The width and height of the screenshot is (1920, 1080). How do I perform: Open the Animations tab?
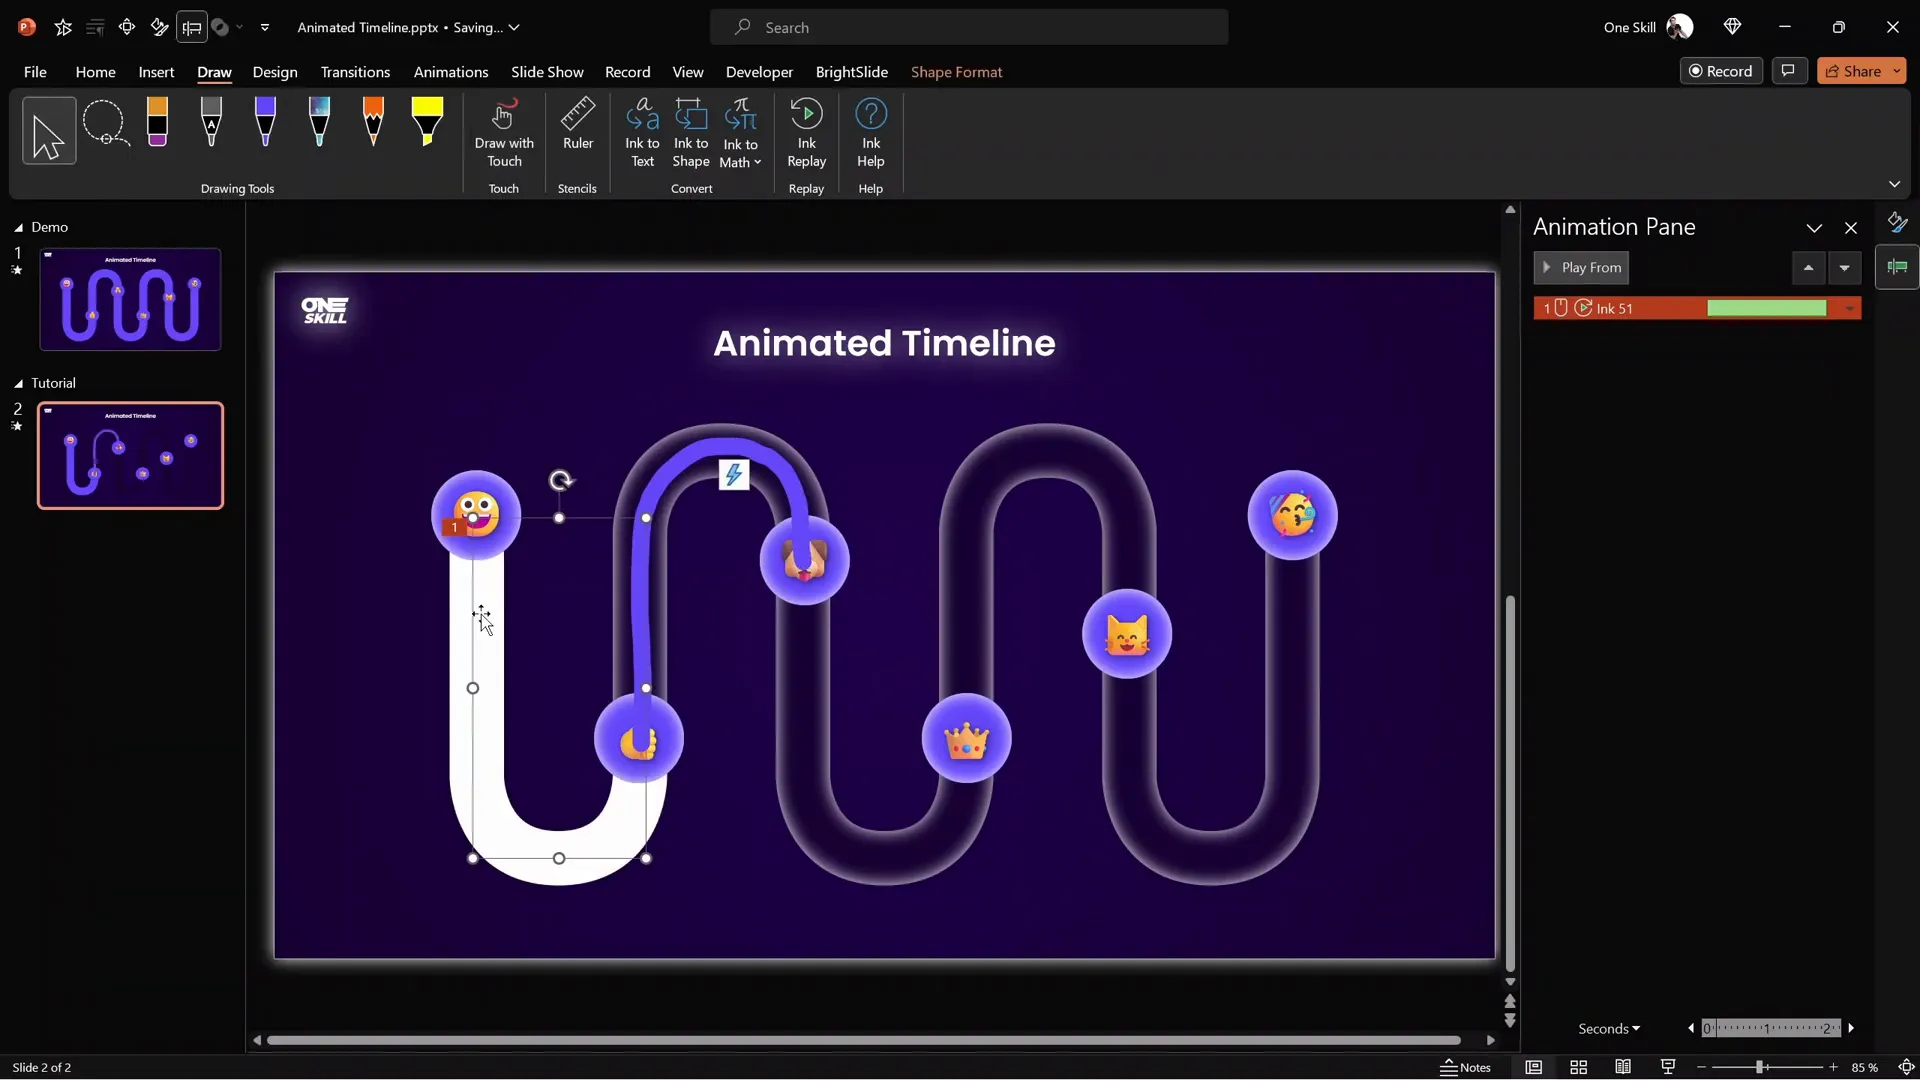tap(450, 72)
